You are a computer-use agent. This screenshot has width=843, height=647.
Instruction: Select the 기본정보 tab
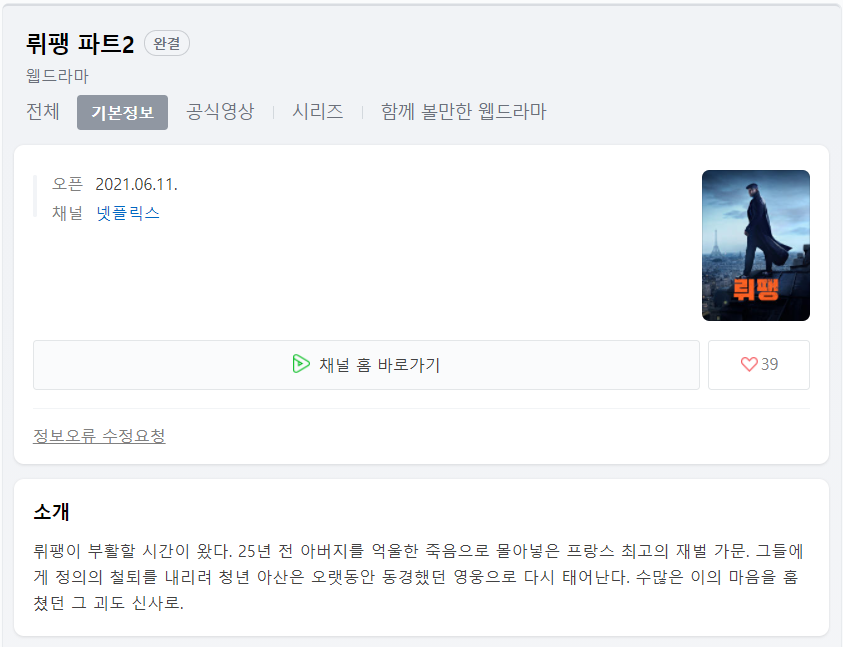123,112
